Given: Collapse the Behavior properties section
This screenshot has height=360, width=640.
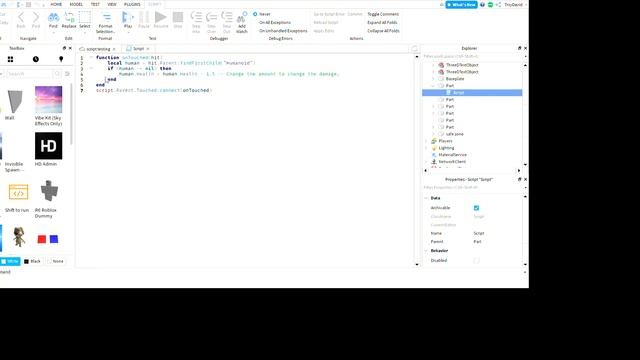Looking at the screenshot, I should click(426, 251).
